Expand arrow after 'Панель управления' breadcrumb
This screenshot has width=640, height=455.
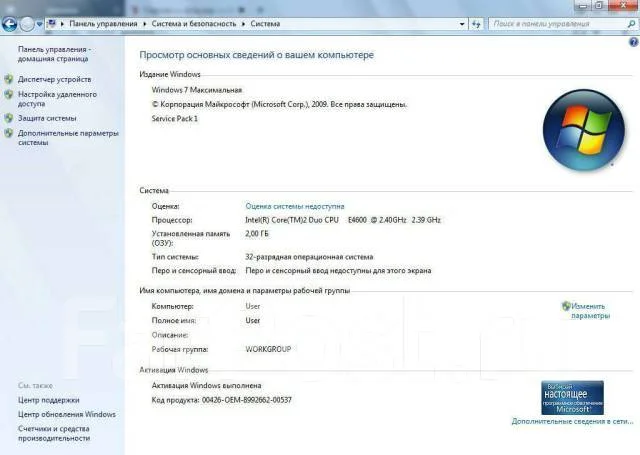[144, 24]
